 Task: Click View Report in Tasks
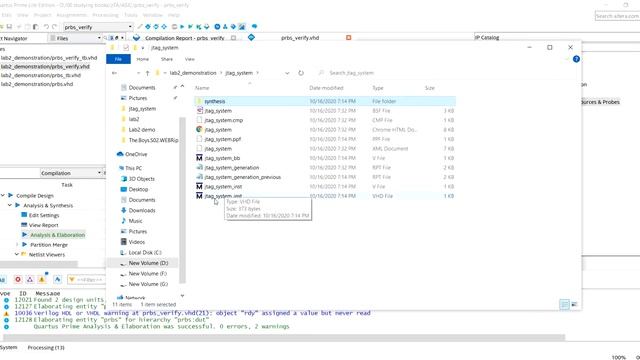[44, 225]
